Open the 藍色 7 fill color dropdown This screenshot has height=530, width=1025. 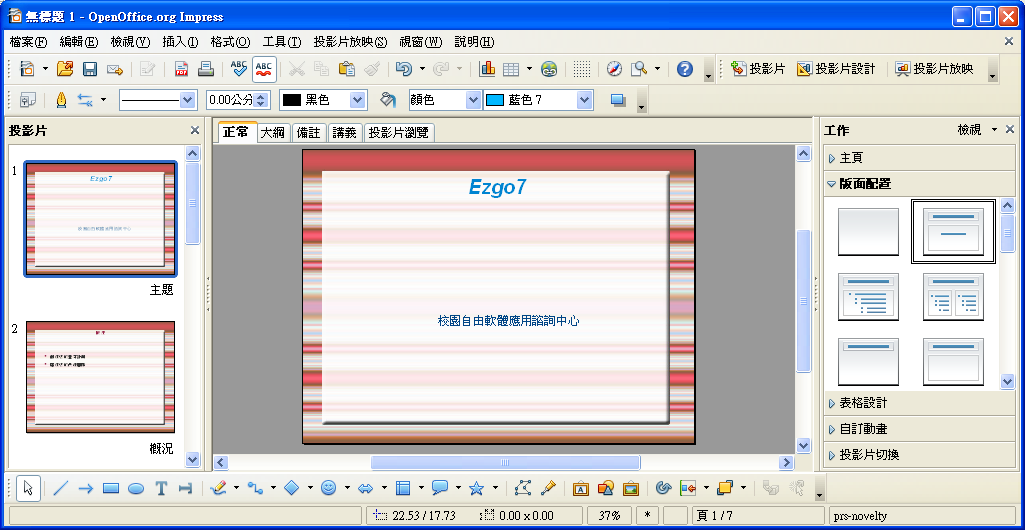coord(584,100)
